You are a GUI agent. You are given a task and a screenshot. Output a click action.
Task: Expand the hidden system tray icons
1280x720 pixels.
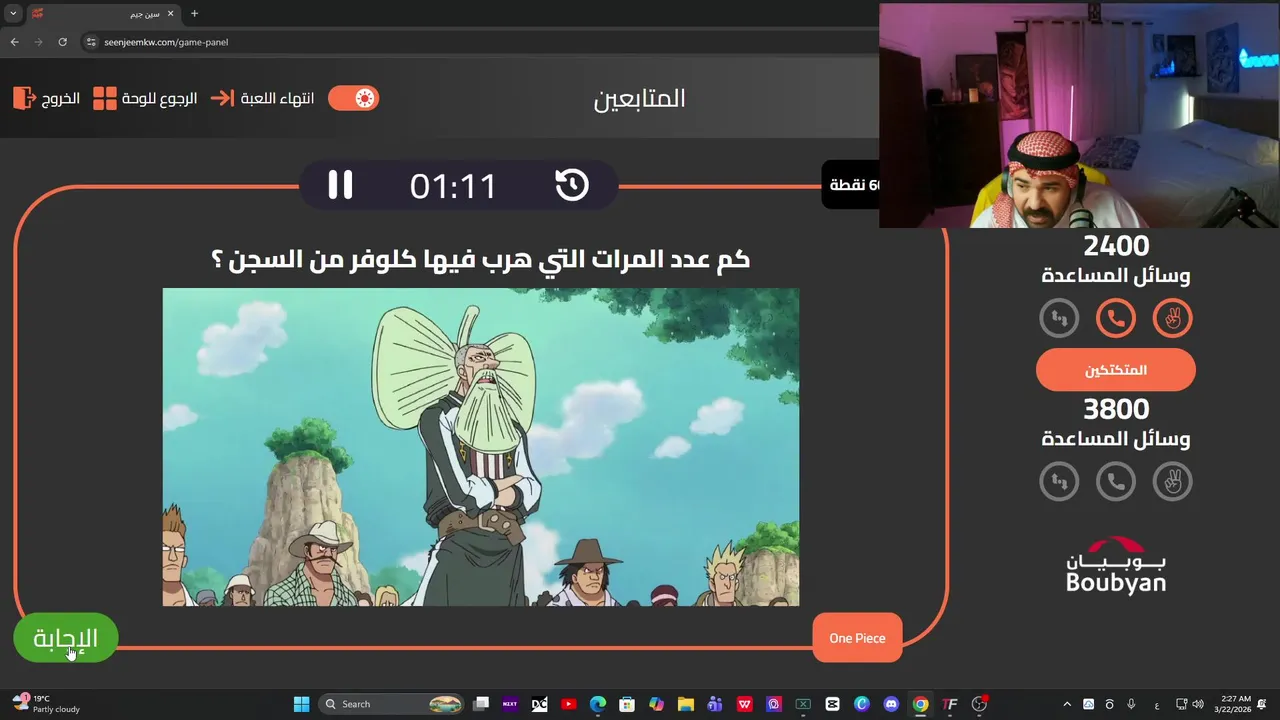click(1067, 704)
